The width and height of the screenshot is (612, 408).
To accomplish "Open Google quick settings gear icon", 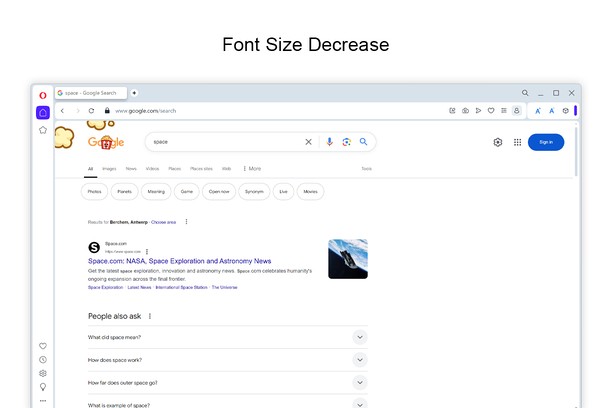I will tap(498, 142).
